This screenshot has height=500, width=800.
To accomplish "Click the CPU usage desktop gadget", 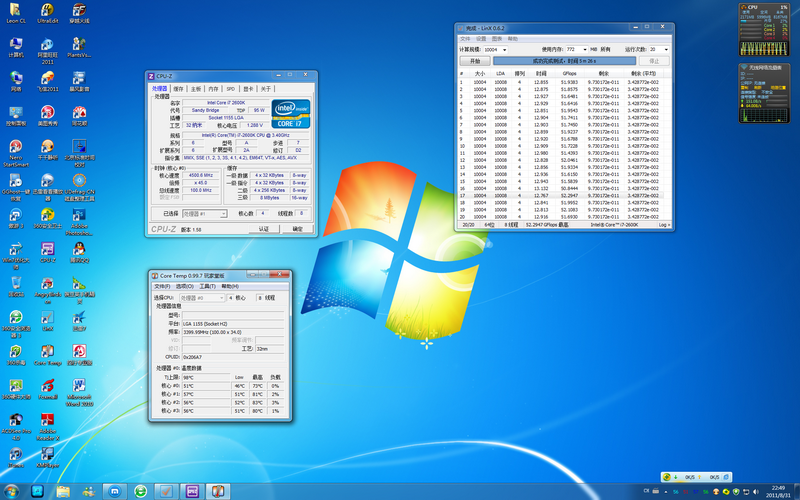I will click(x=764, y=30).
